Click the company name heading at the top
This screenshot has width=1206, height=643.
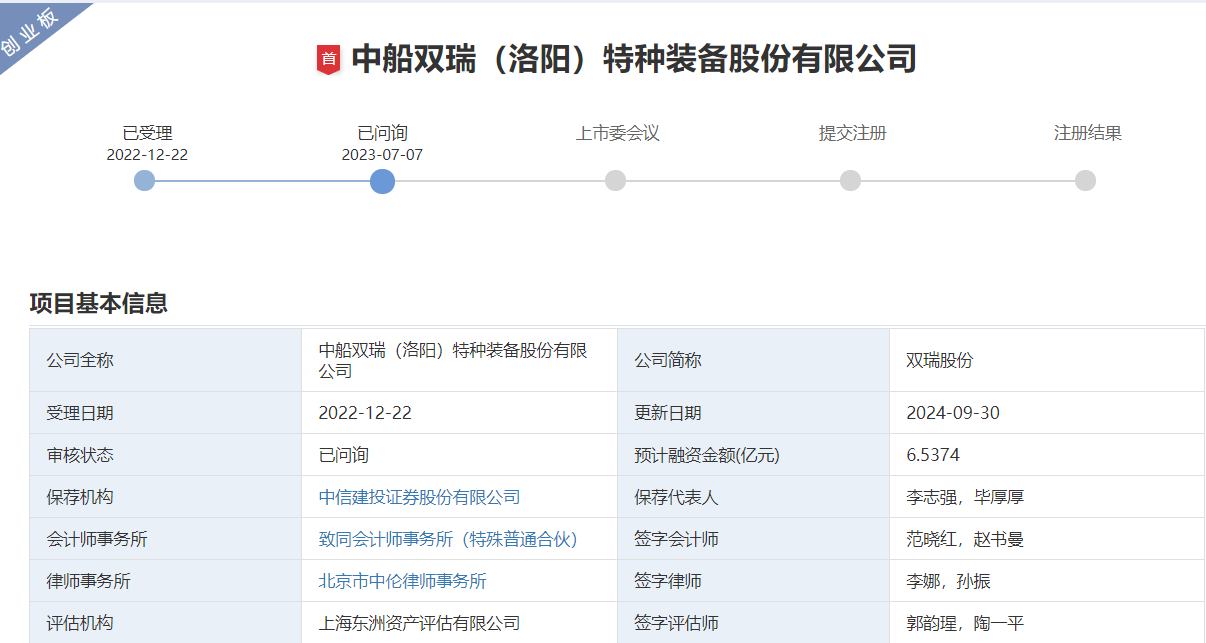click(634, 59)
